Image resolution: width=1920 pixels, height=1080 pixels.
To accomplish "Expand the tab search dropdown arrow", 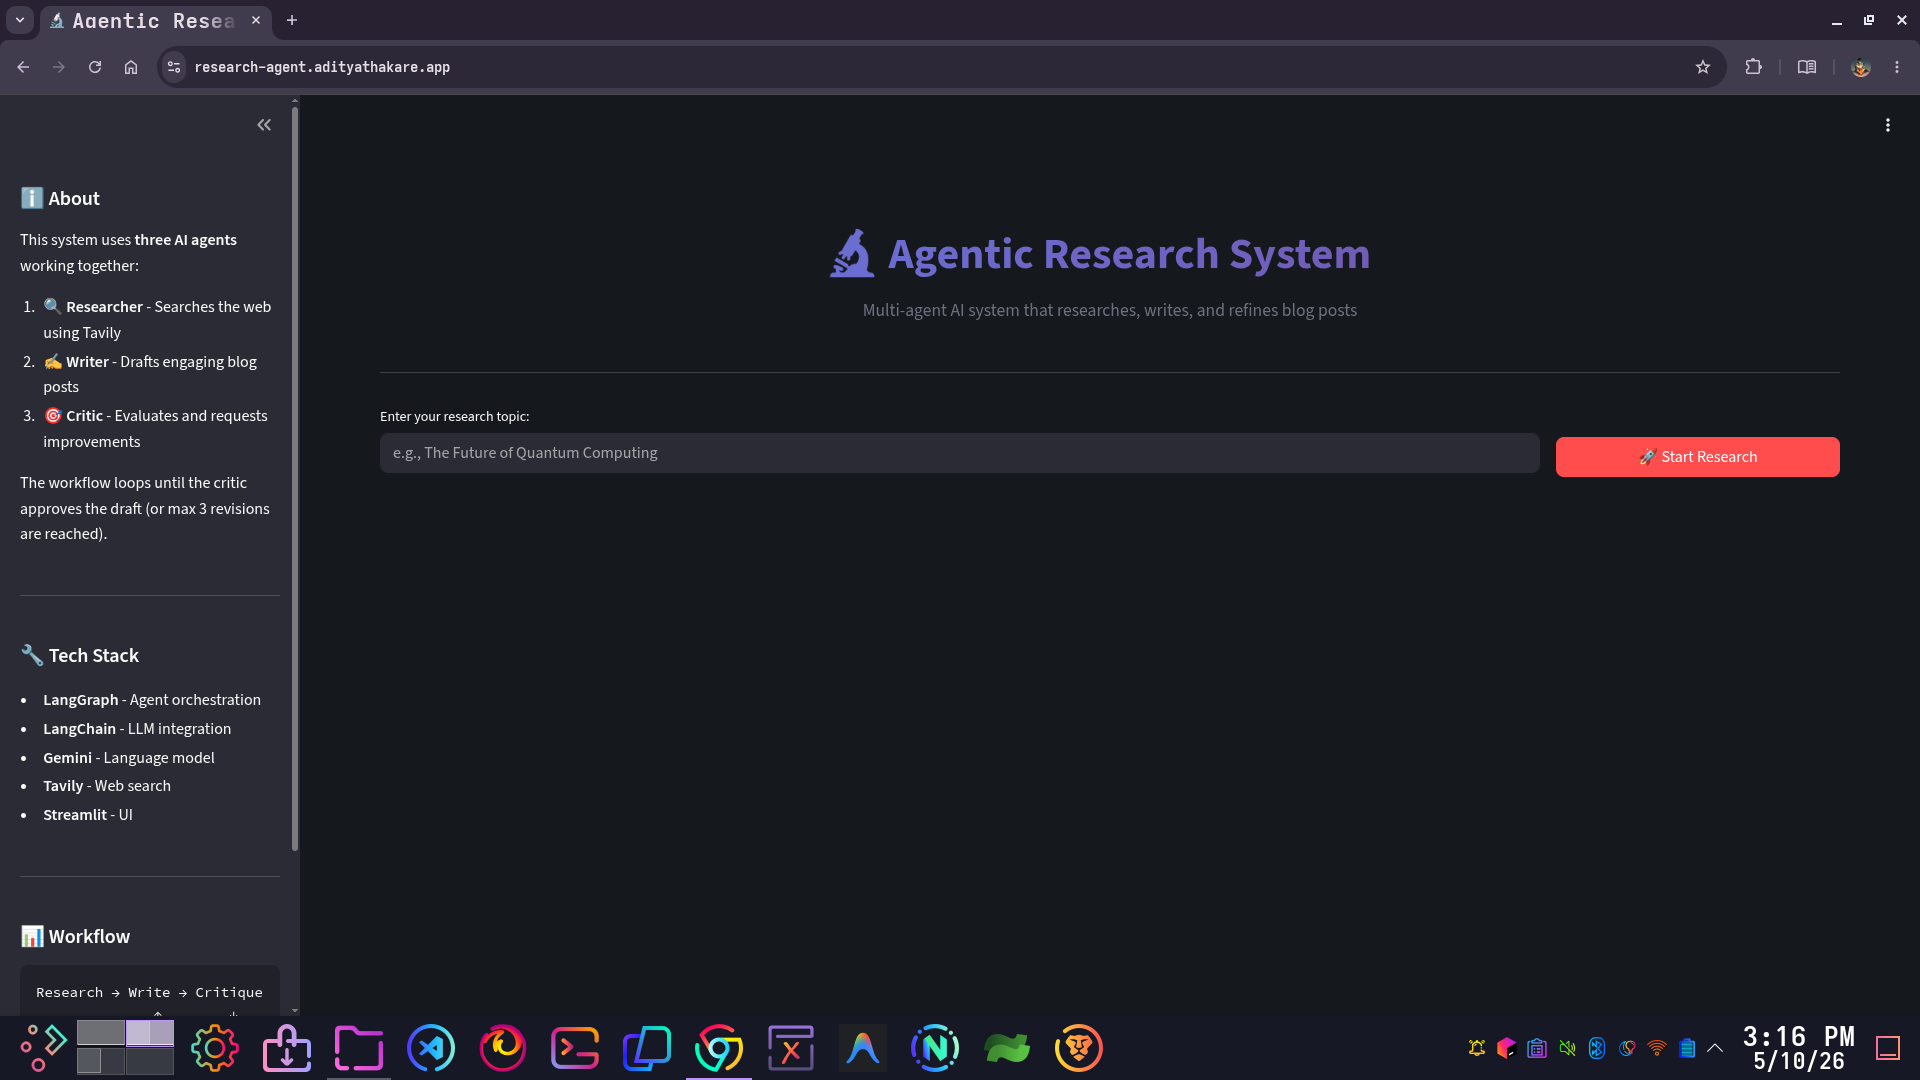I will [x=20, y=20].
